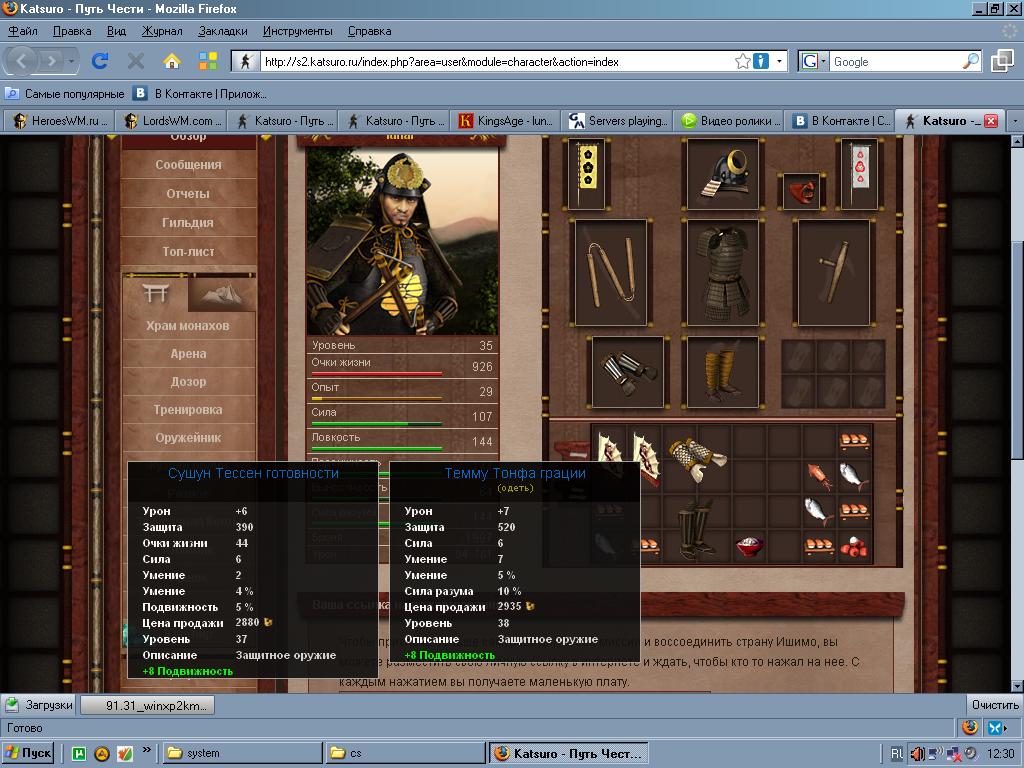The image size is (1024, 768).
Task: Go to the home page icon
Action: 172,61
